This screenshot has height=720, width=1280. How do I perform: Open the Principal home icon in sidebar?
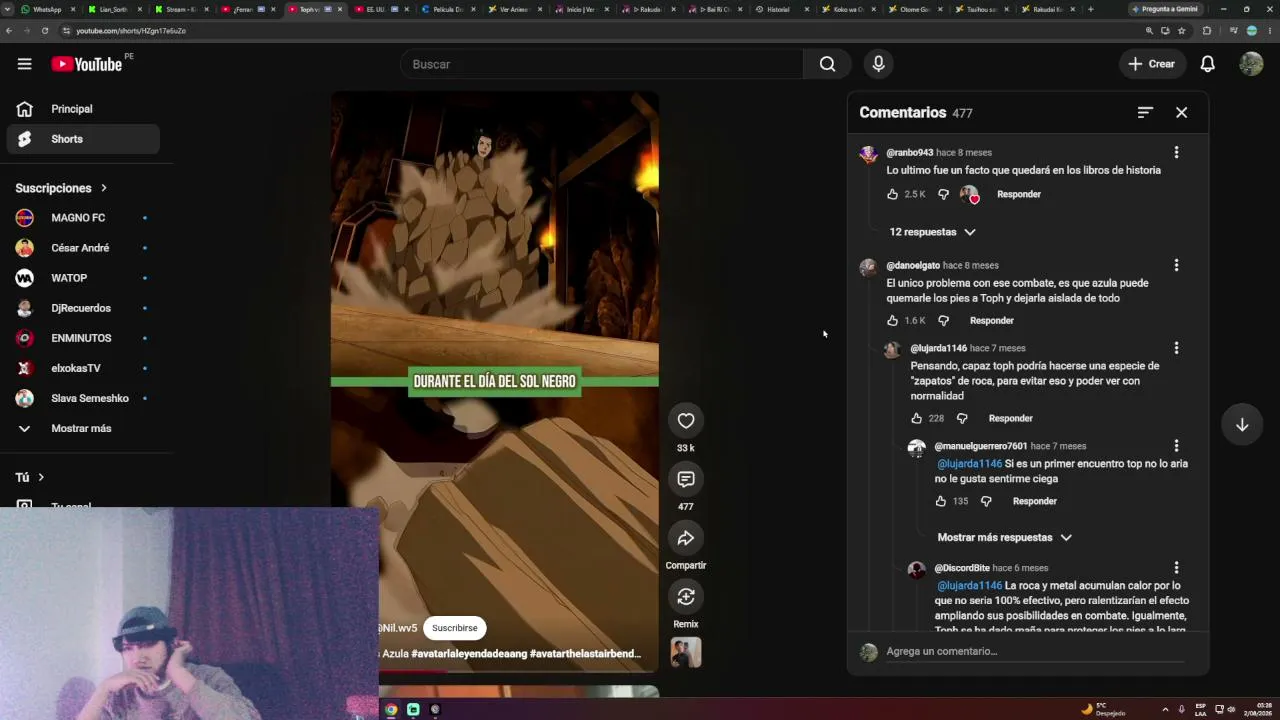coord(24,109)
